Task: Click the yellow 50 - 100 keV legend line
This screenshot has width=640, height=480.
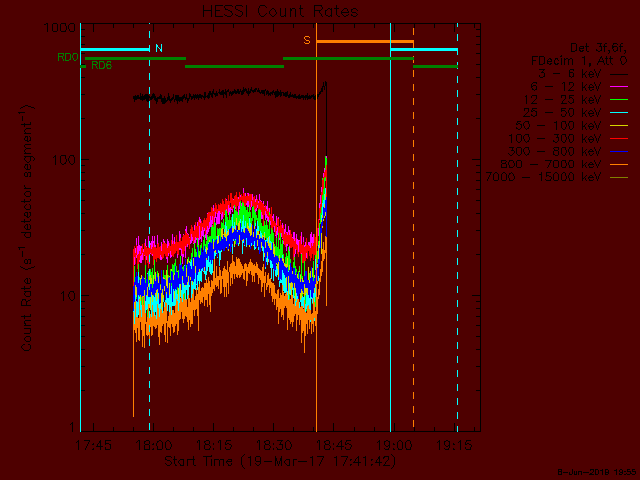Action: point(619,126)
